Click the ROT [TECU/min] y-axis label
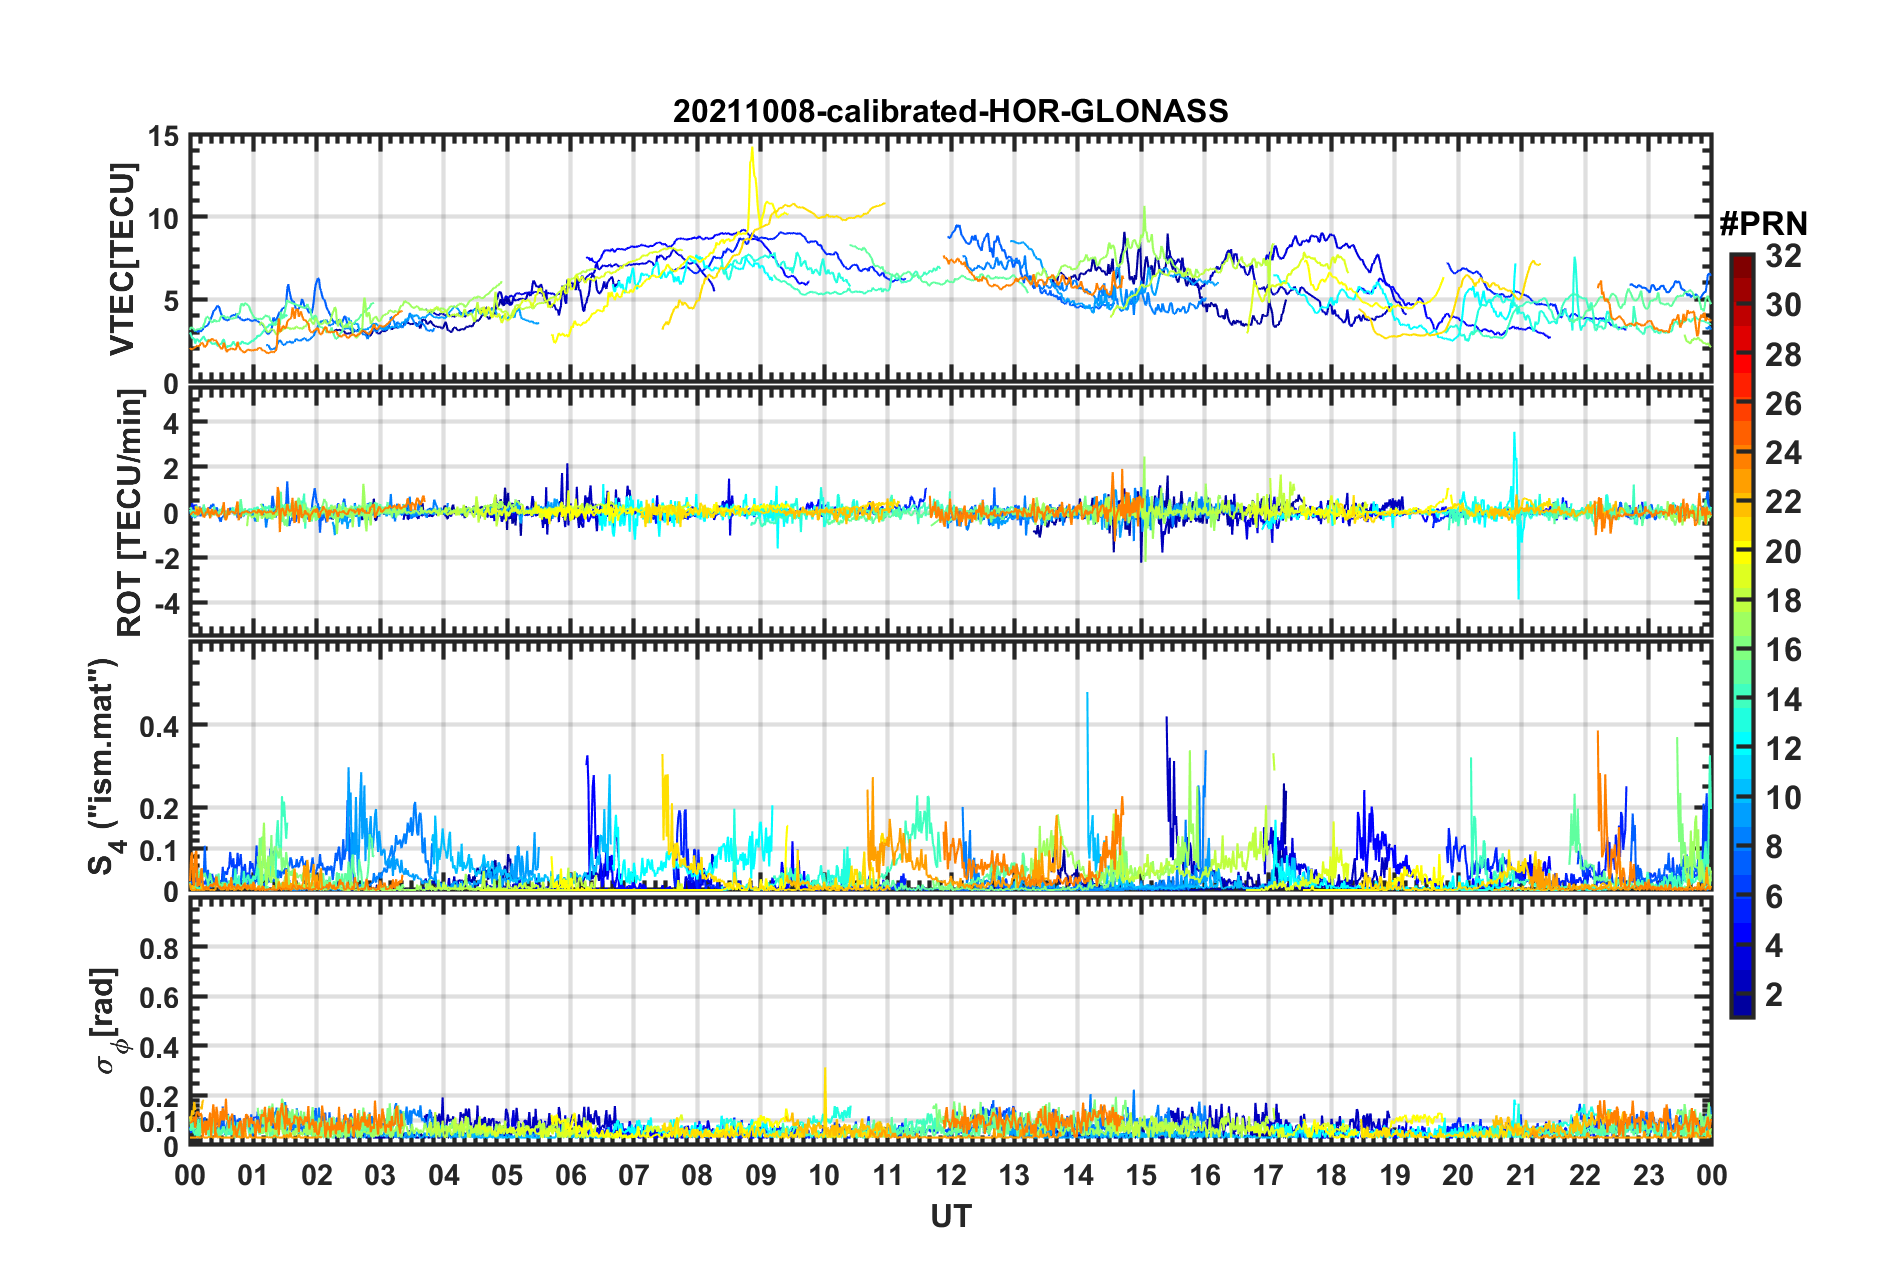 [x=129, y=513]
